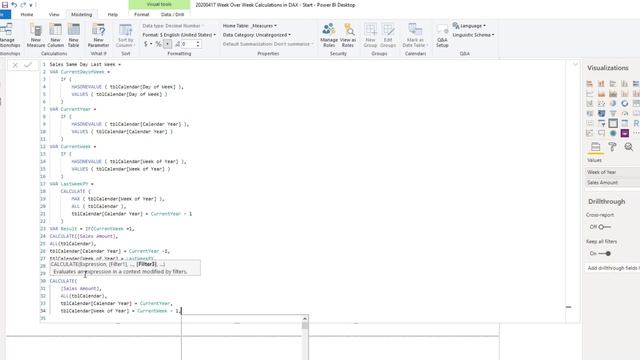Collapse the formula bar with the chevron
This screenshot has width=640, height=360.
[575, 64]
